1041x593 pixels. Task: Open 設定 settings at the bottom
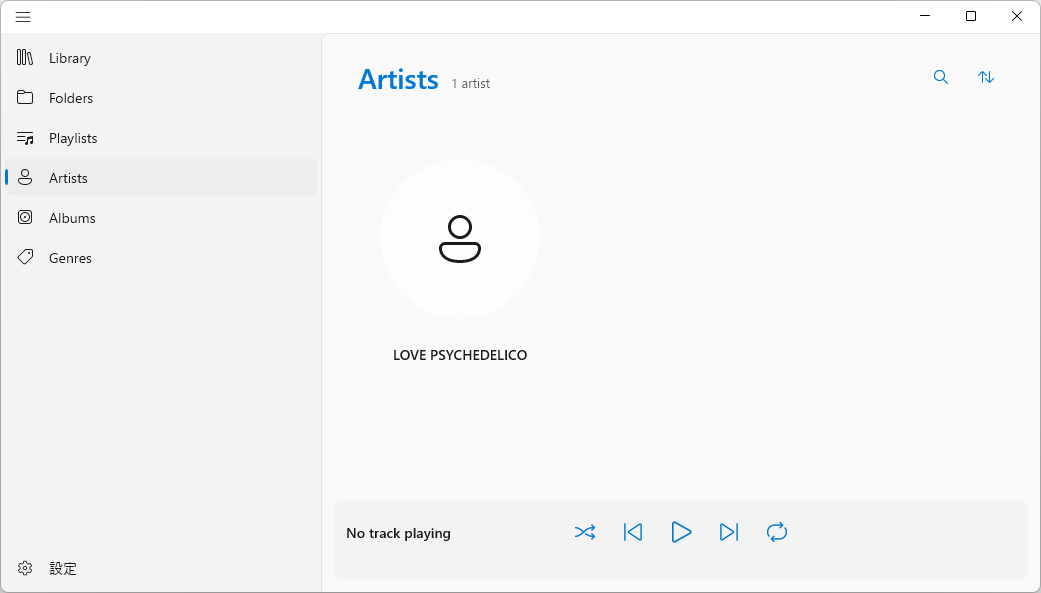click(62, 568)
